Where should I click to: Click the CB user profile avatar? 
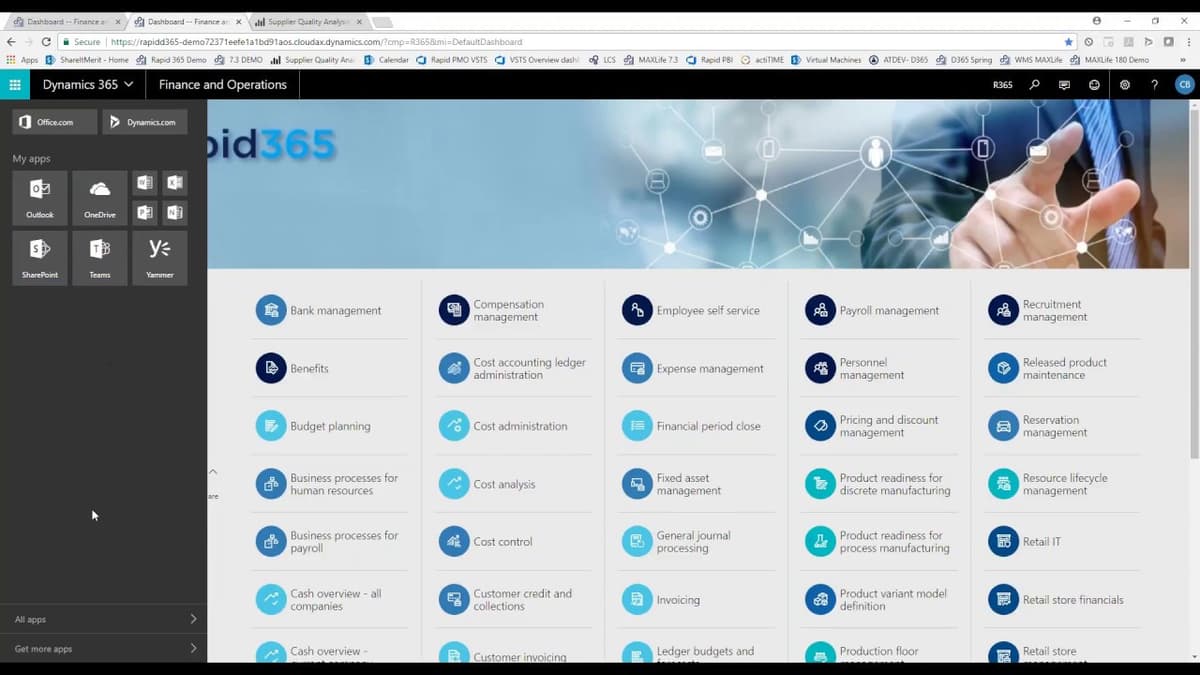[x=1184, y=85]
